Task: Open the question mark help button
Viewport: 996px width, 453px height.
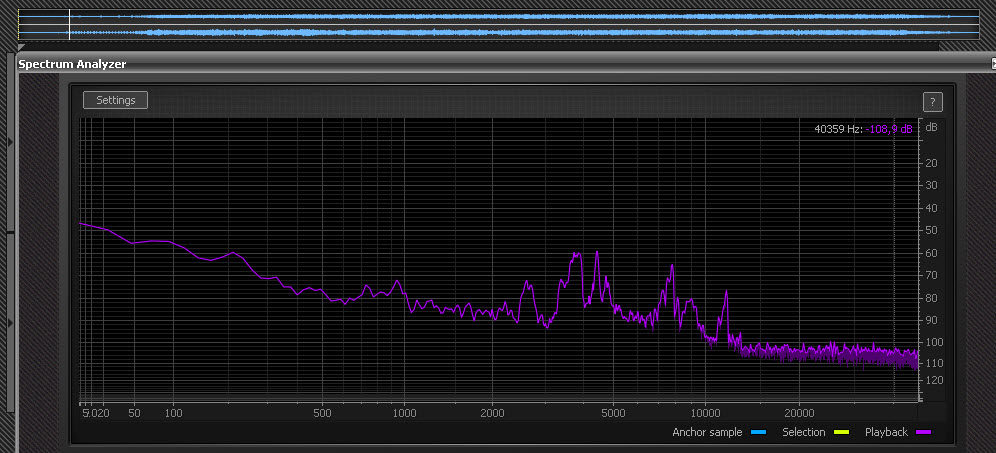Action: pos(932,102)
